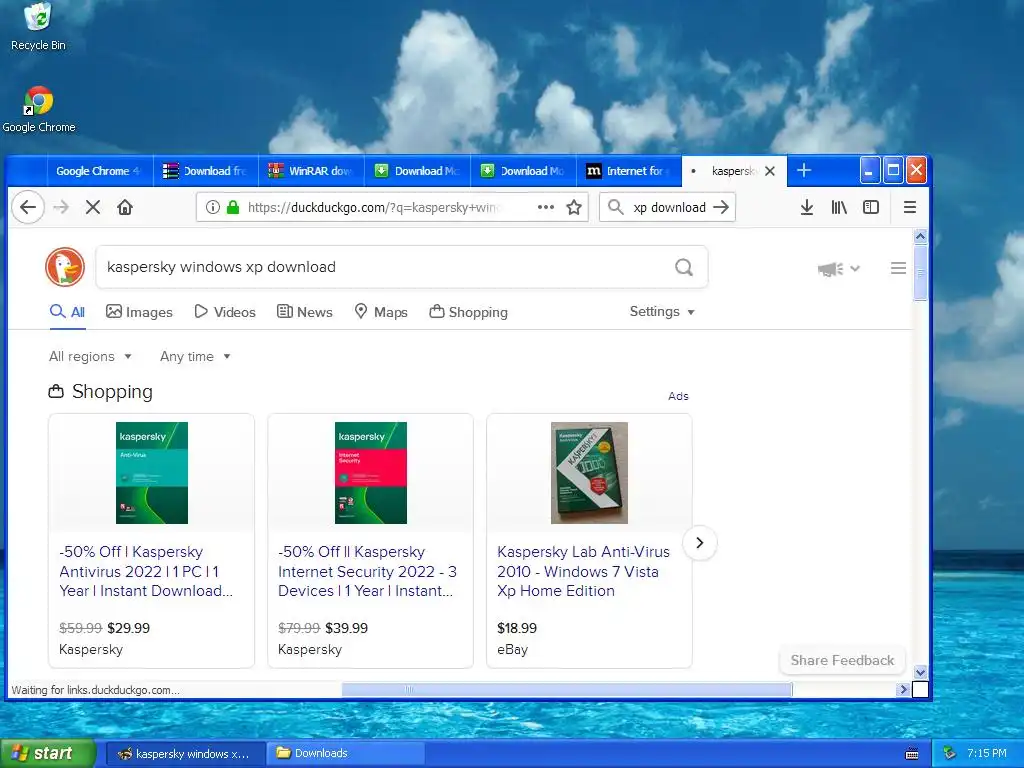The image size is (1024, 768).
Task: Click the keyboard icon in the system tray
Action: (x=912, y=754)
